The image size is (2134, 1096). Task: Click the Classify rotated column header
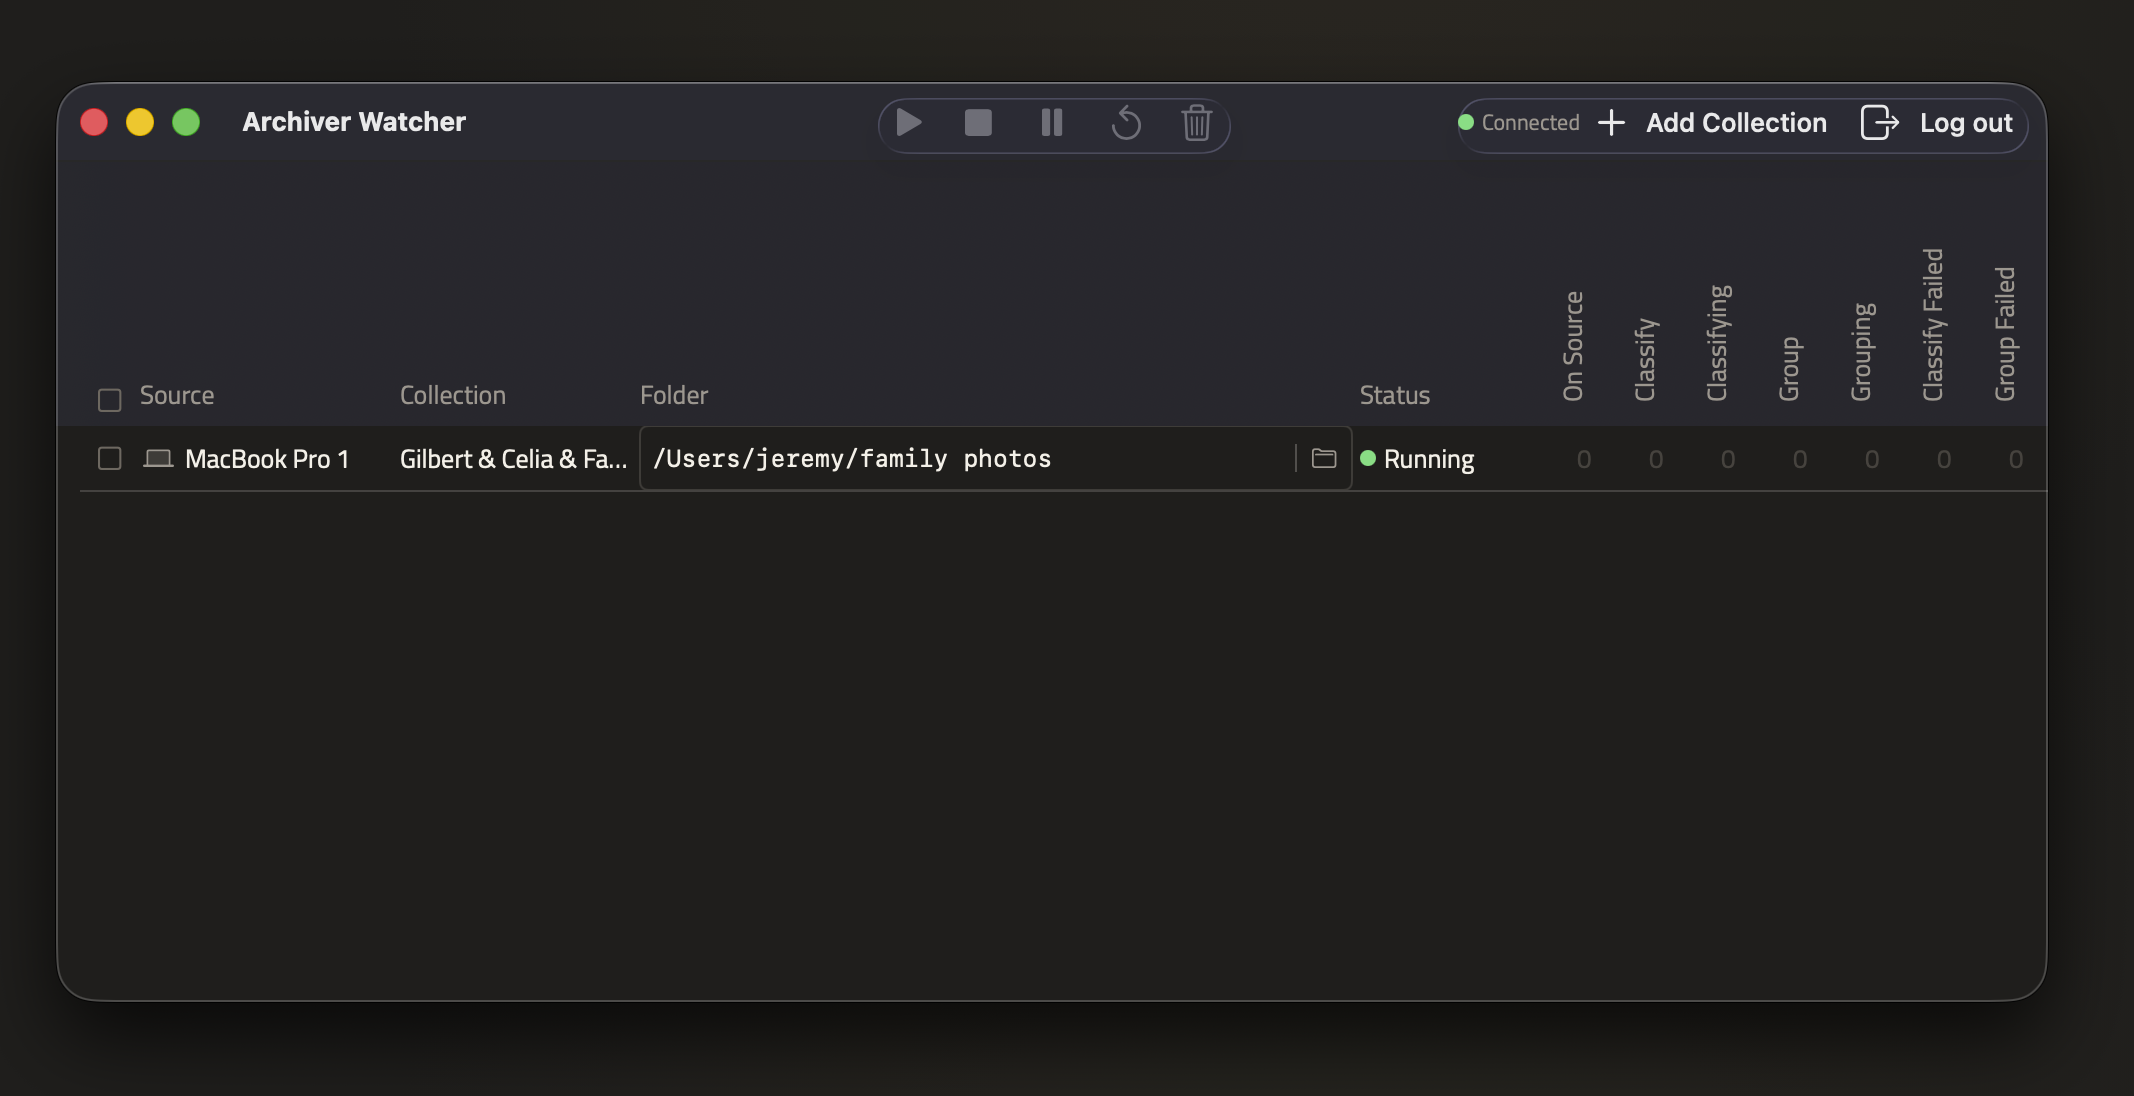click(x=1645, y=360)
